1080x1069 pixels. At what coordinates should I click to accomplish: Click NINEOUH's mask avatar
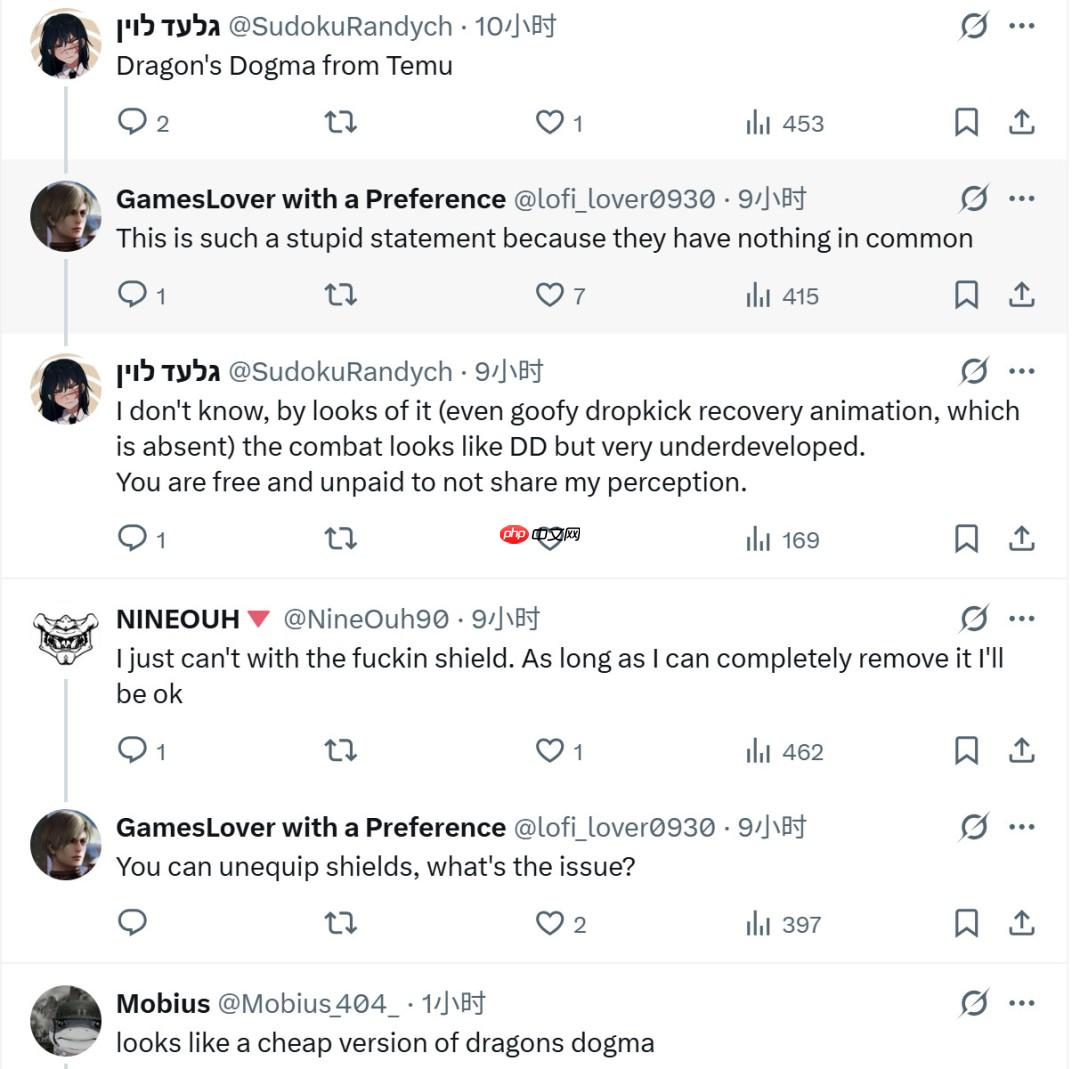(x=66, y=637)
